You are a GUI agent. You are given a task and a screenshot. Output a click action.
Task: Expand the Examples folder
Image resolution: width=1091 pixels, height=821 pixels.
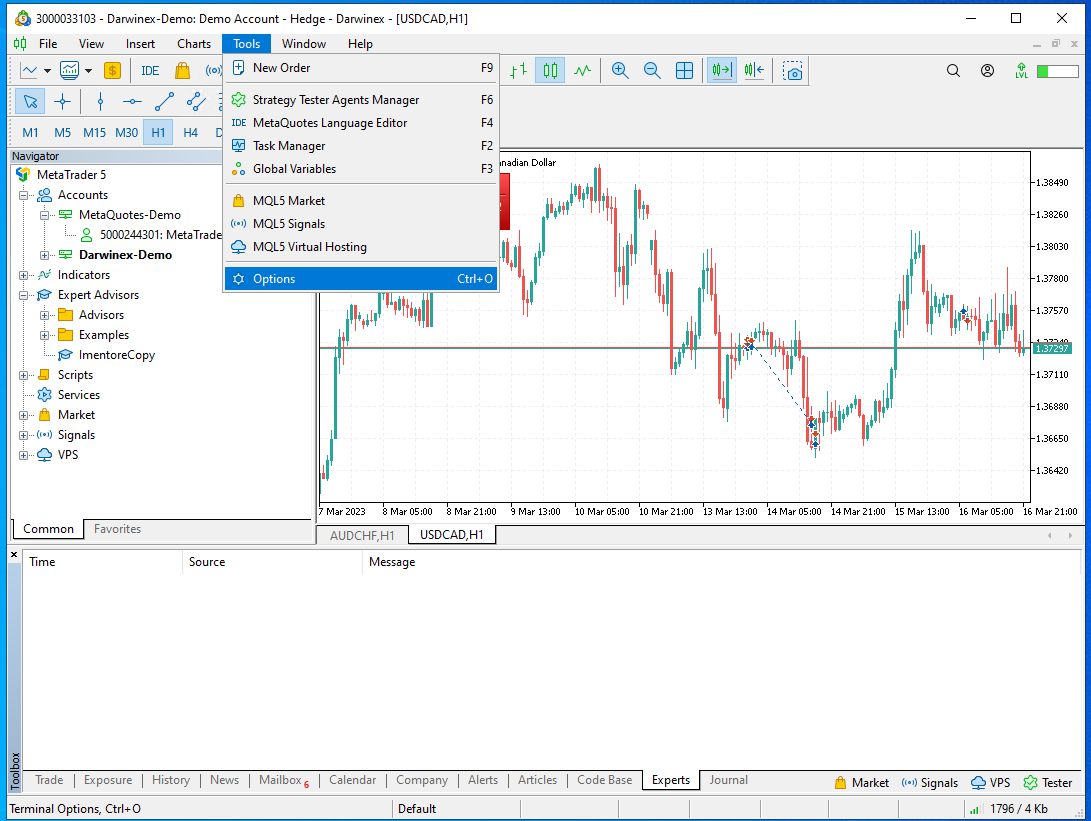point(45,335)
